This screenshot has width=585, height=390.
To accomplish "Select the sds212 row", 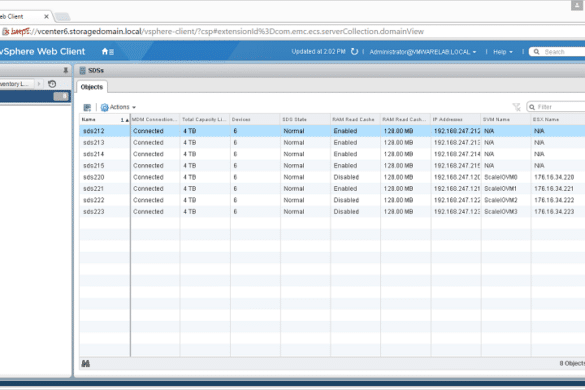I will tap(332, 131).
